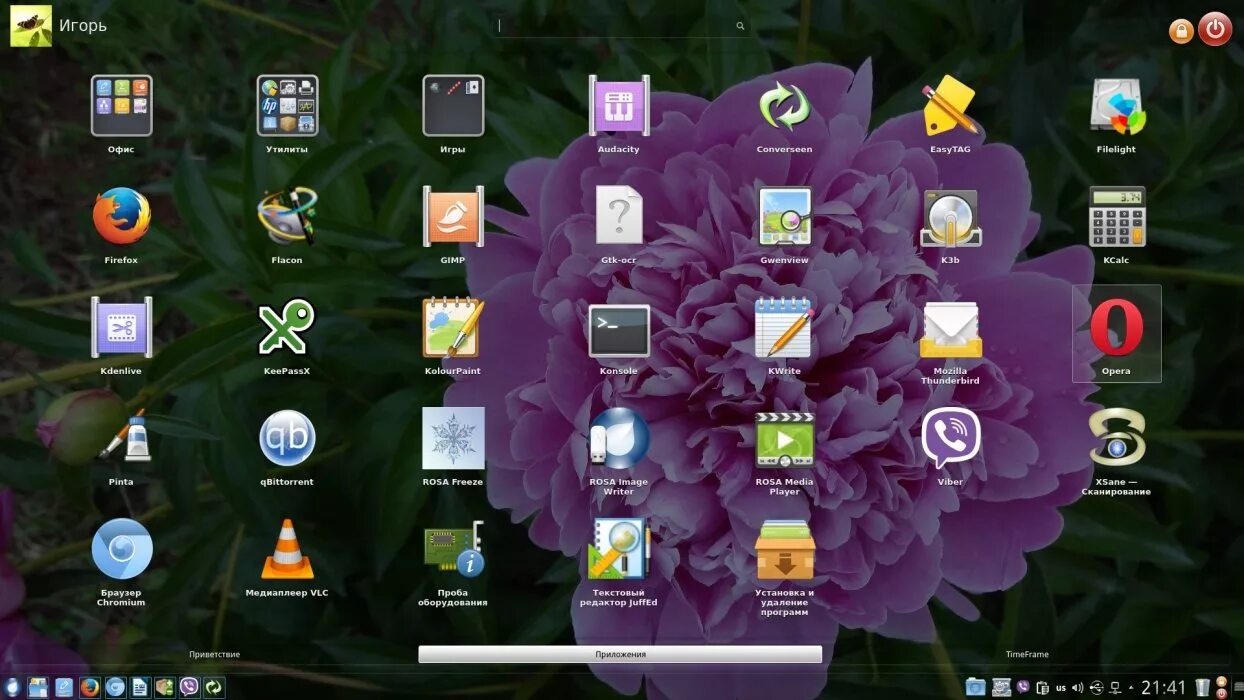
Task: Launch Pinta
Action: pos(125,438)
